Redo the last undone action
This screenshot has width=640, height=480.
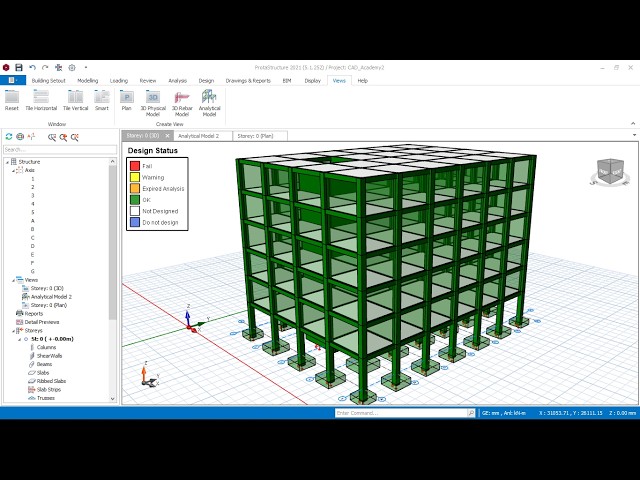point(45,67)
